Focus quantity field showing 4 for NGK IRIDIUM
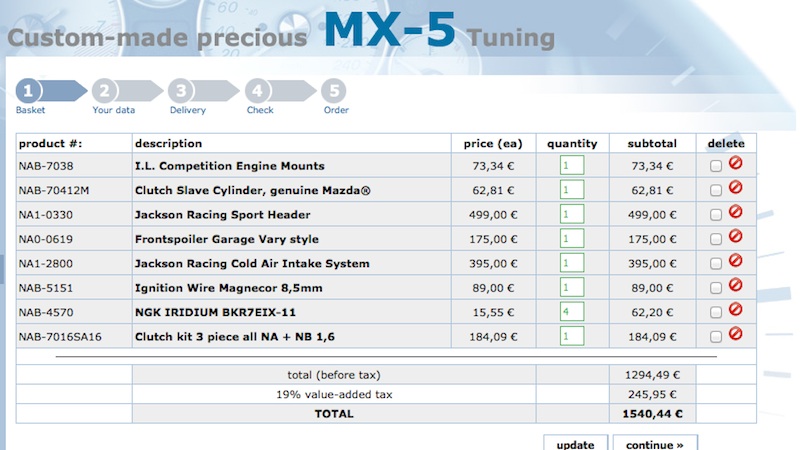Viewport: 800px width, 450px height. point(572,312)
